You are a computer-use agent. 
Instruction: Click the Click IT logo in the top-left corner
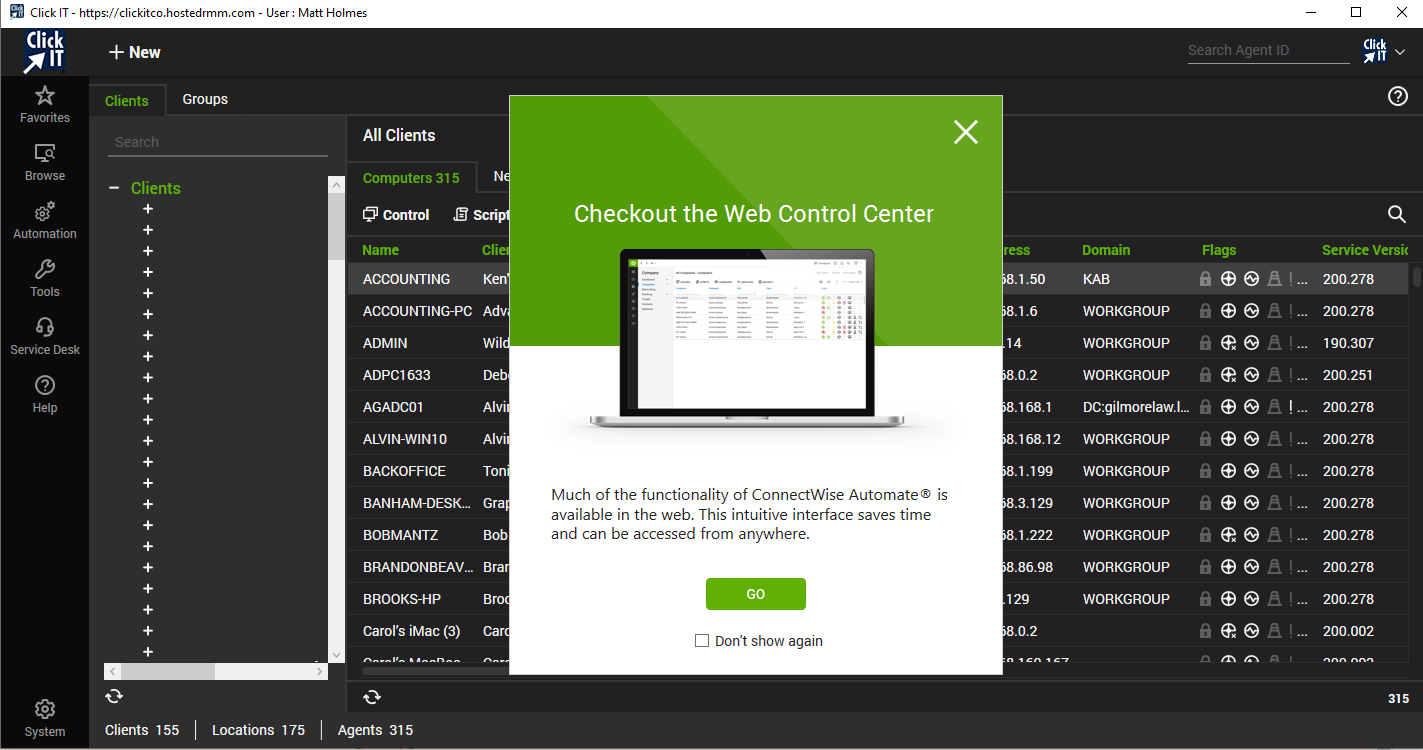tap(44, 52)
